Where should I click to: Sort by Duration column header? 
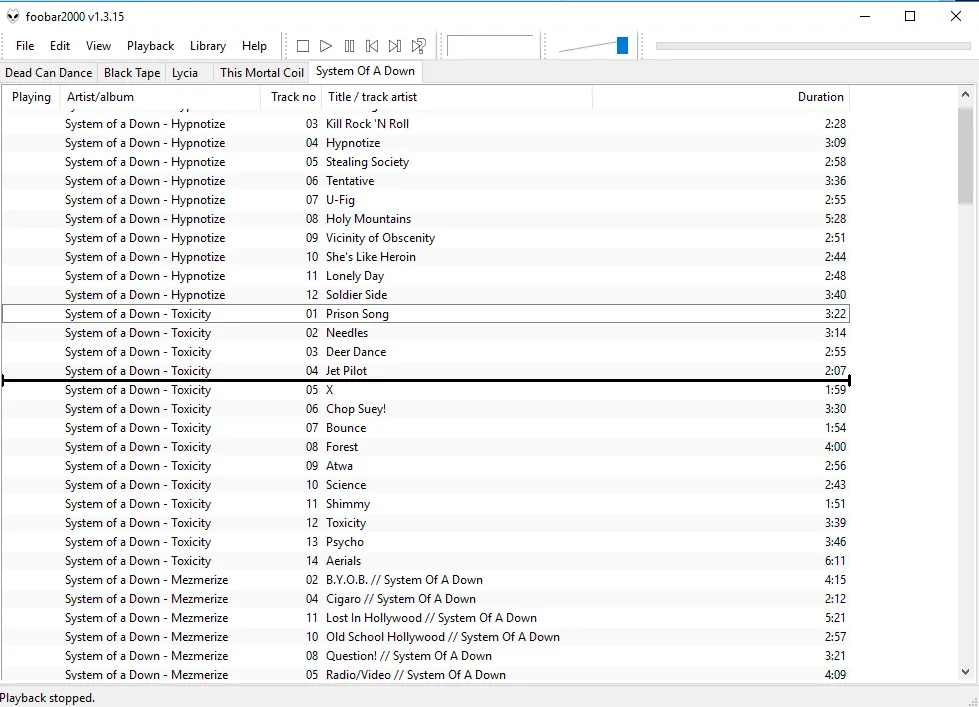tap(721, 97)
